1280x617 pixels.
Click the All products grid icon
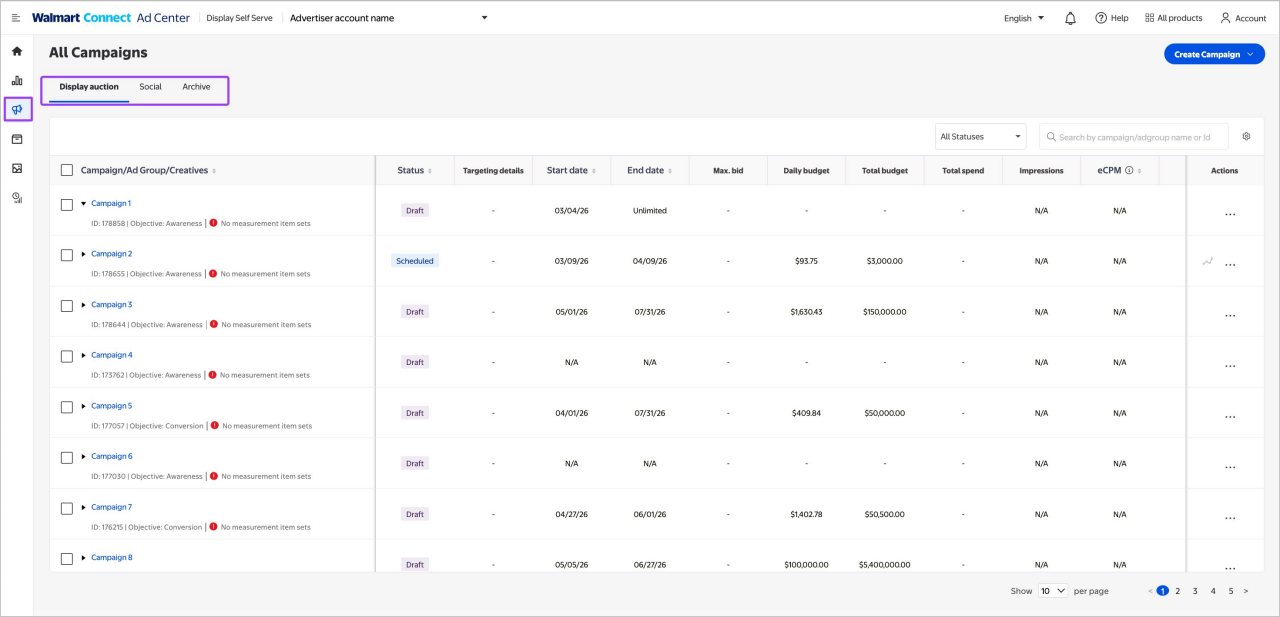(x=1152, y=17)
